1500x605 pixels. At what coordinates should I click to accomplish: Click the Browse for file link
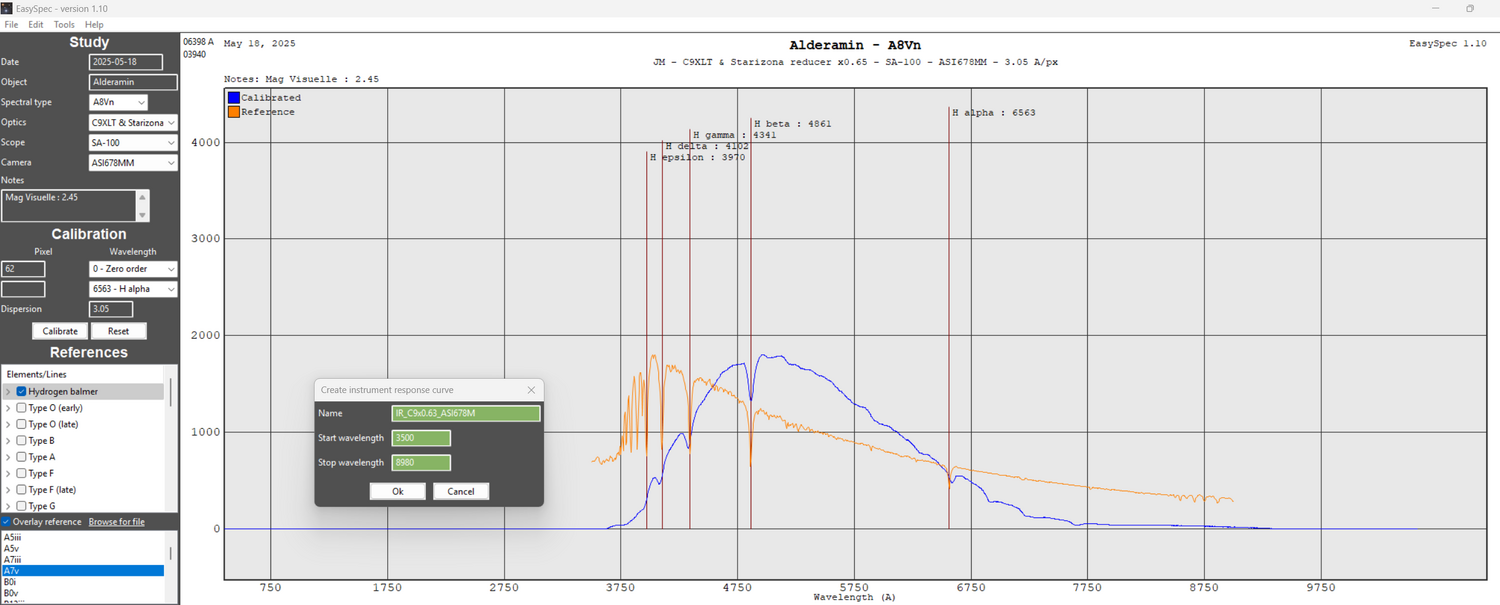pyautogui.click(x=116, y=522)
